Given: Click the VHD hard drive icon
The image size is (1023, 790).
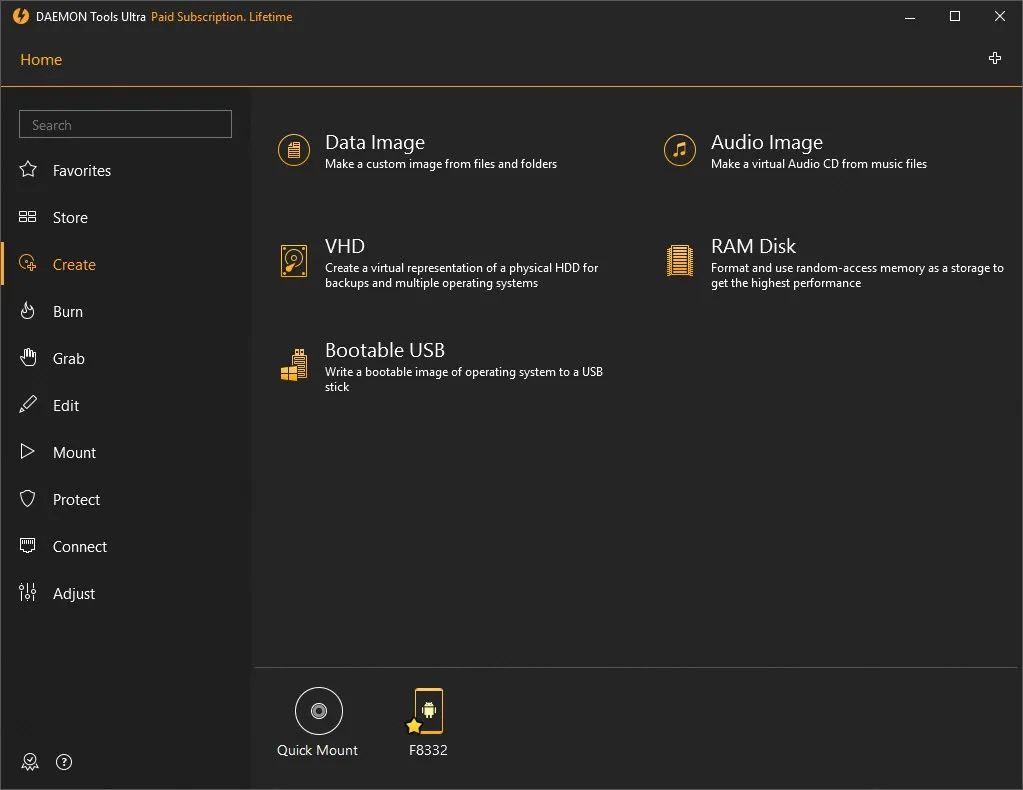Looking at the screenshot, I should pyautogui.click(x=294, y=261).
